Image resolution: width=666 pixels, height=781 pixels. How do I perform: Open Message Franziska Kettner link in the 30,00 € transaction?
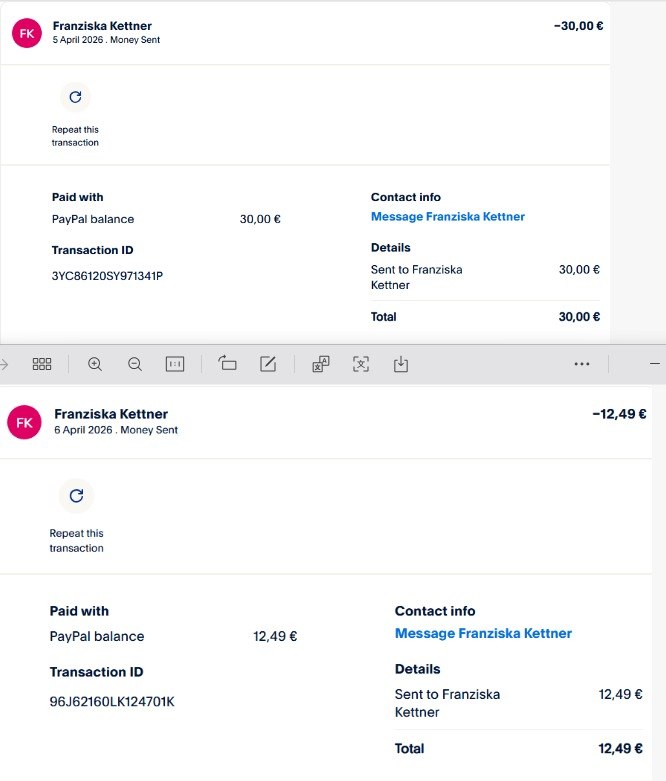[447, 217]
